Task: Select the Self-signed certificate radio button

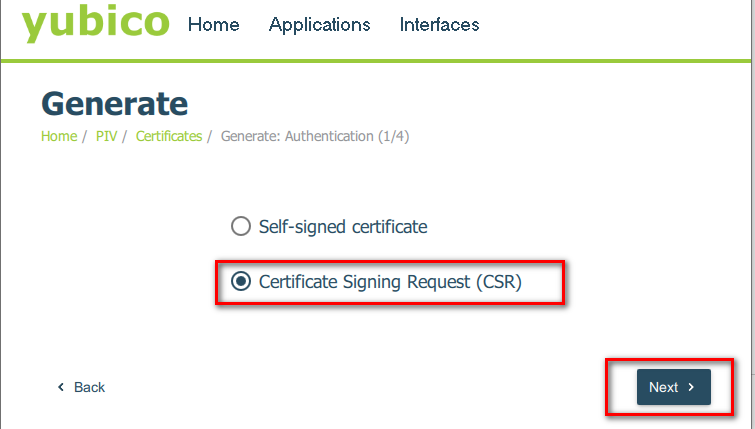Action: point(240,227)
